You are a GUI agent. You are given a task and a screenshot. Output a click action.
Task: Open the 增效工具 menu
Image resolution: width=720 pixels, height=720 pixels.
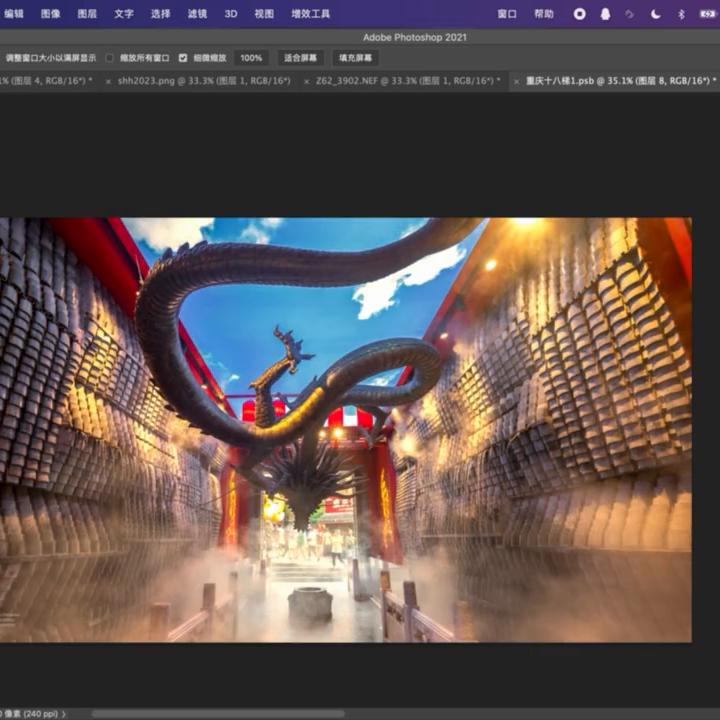(x=310, y=14)
